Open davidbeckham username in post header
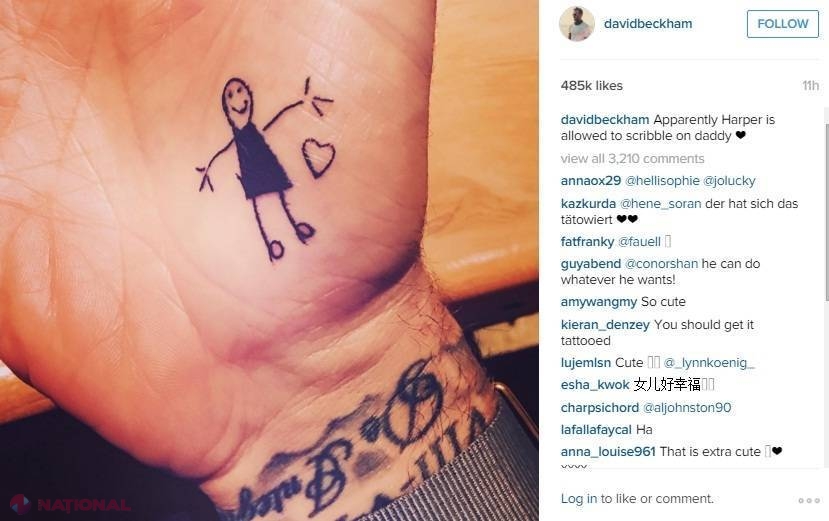The image size is (829, 521). [648, 24]
